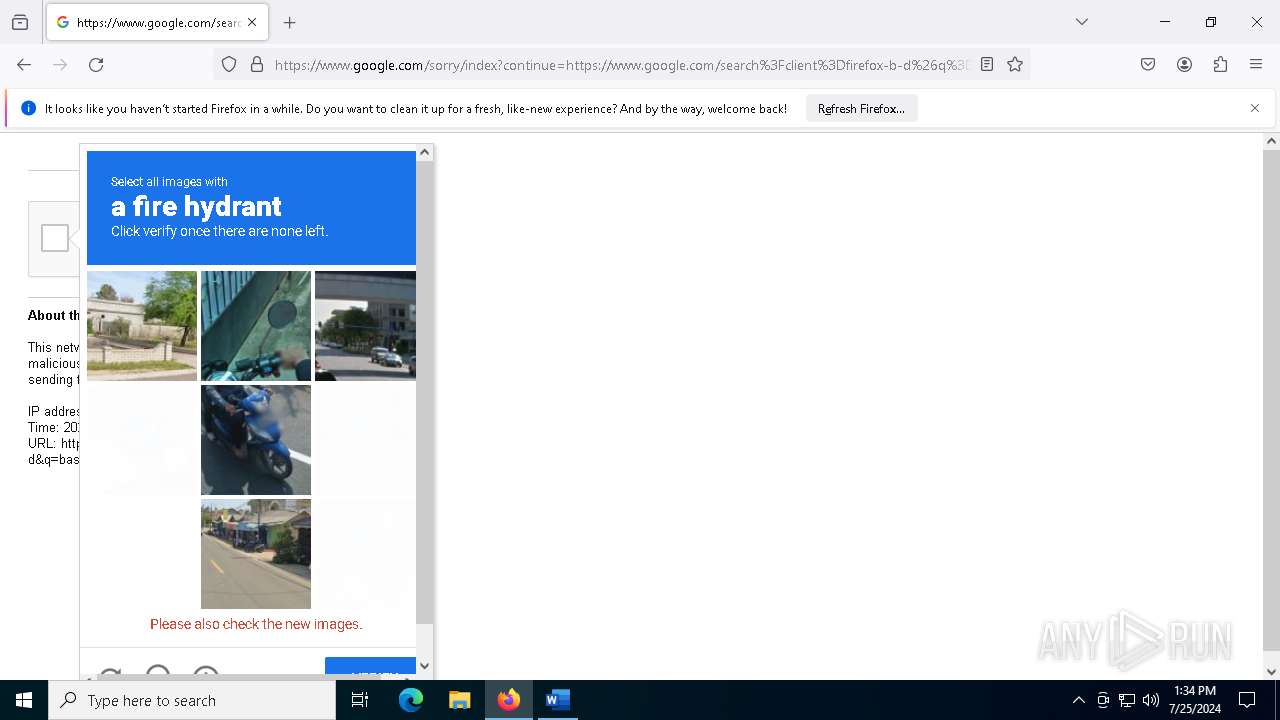Focus the address bar URL field

pos(620,65)
